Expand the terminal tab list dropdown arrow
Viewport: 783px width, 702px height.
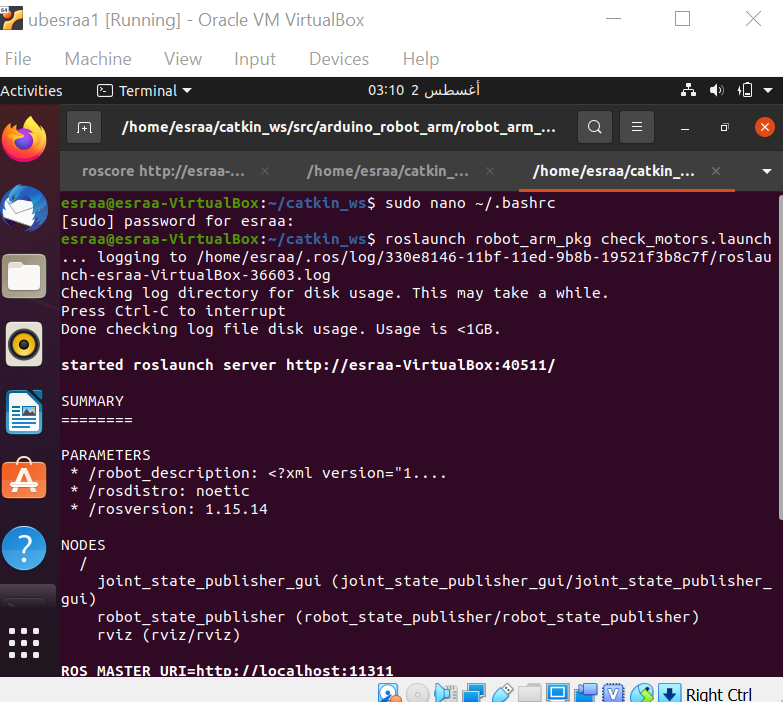[767, 171]
